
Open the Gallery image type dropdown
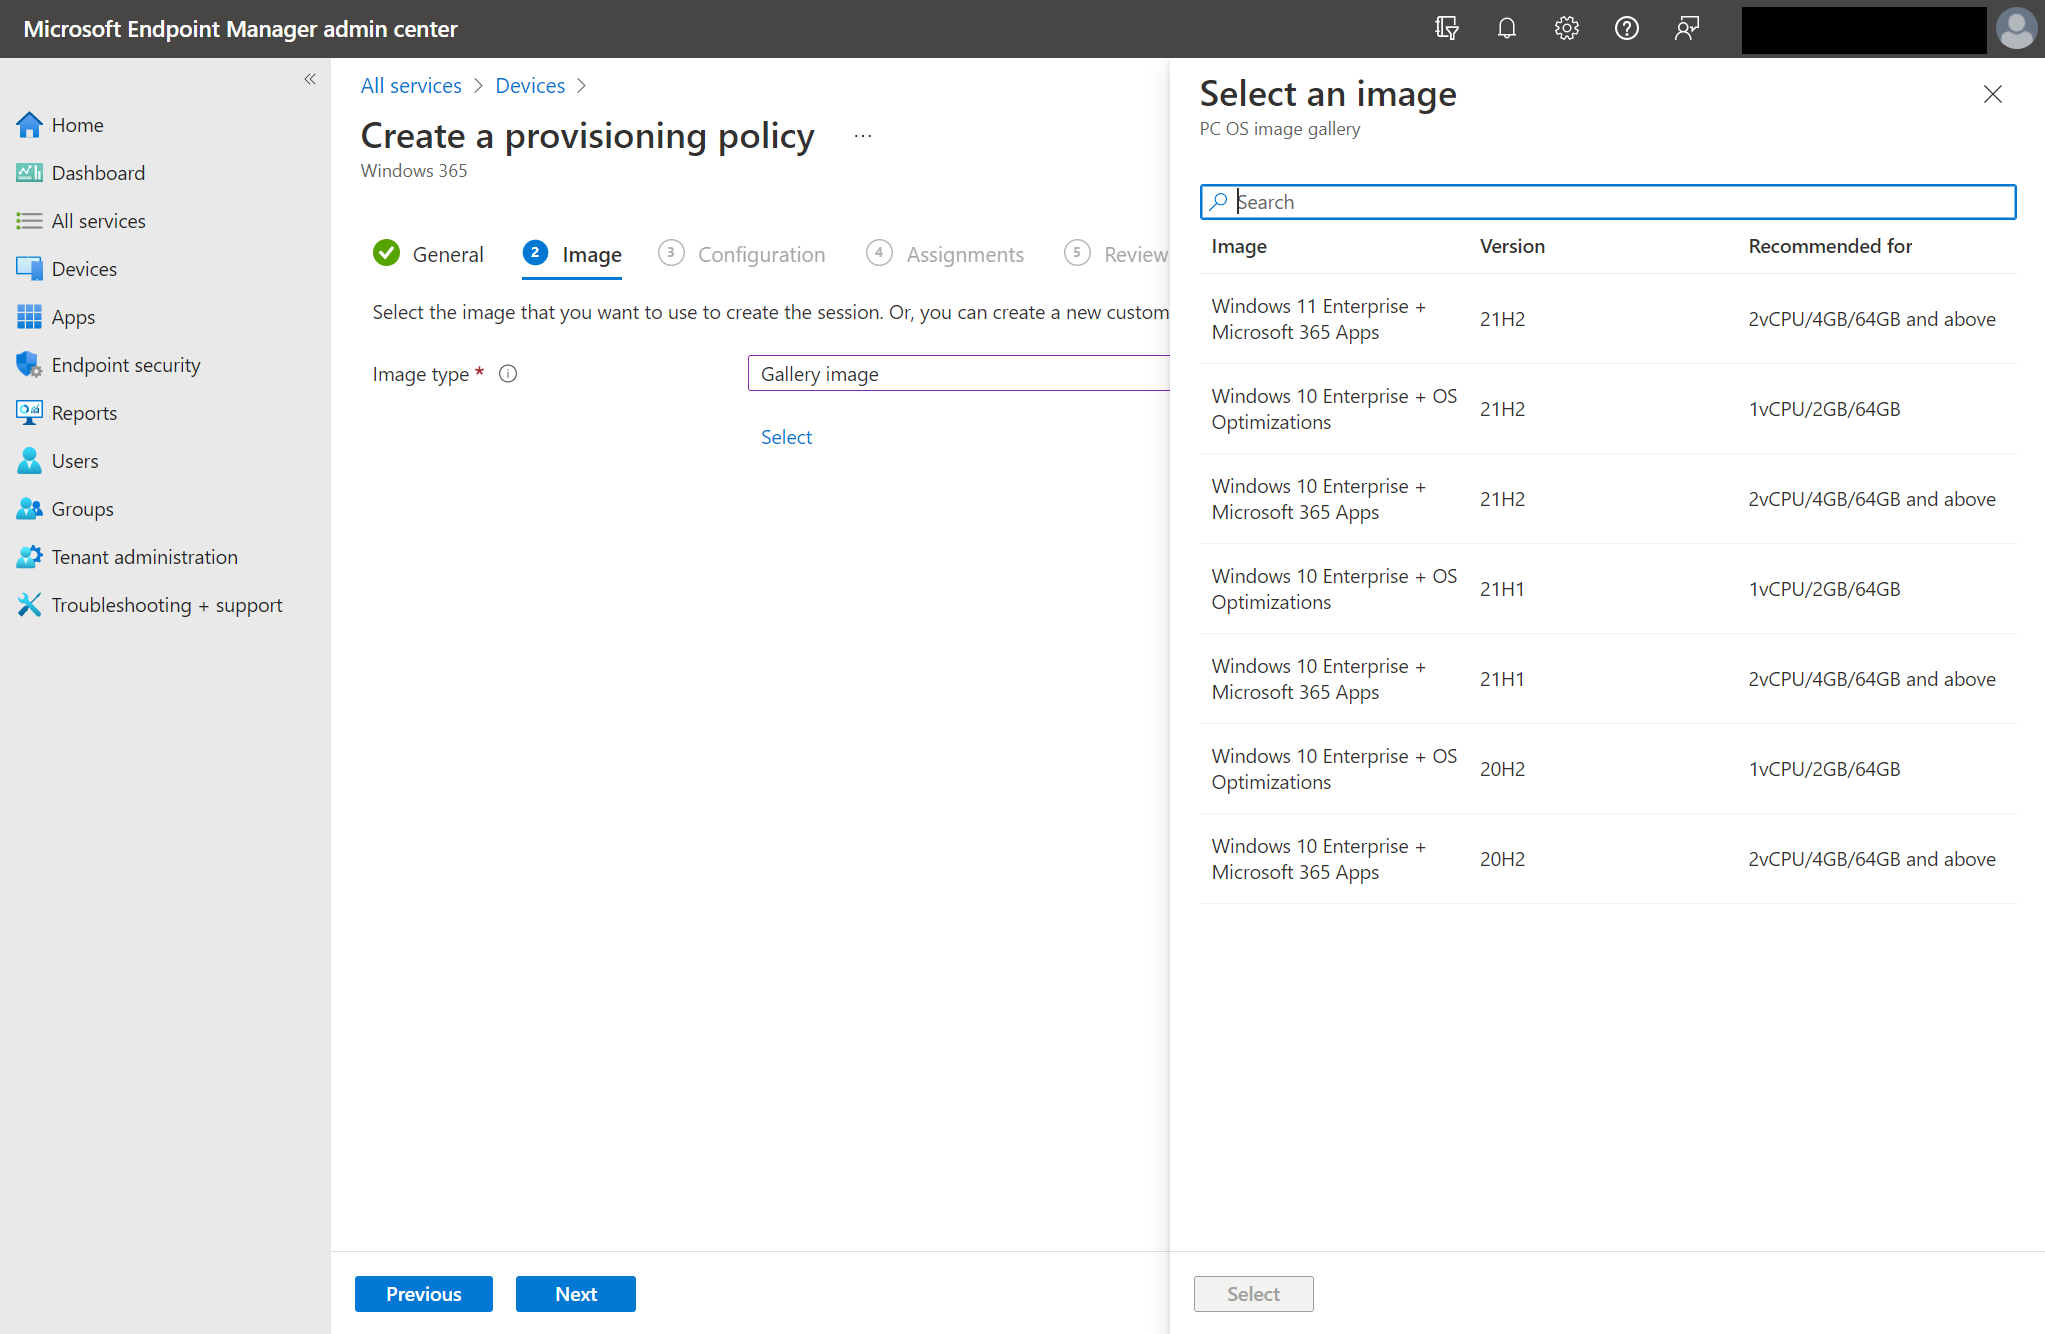coord(958,374)
